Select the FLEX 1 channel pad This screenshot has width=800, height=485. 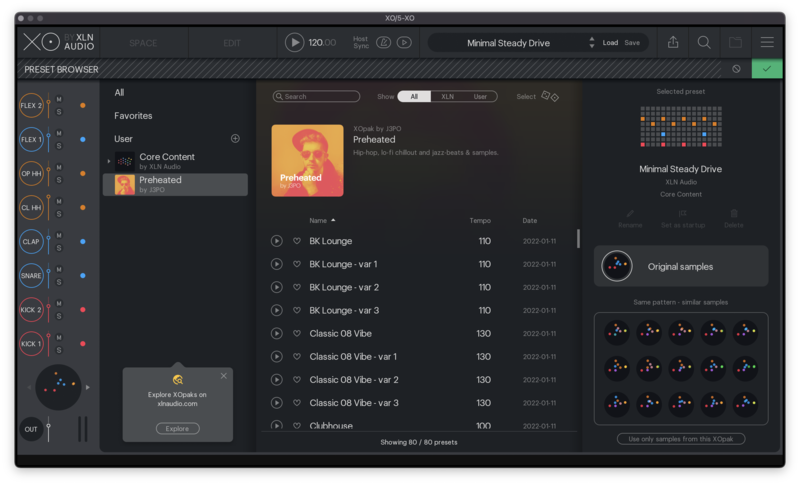[x=31, y=139]
